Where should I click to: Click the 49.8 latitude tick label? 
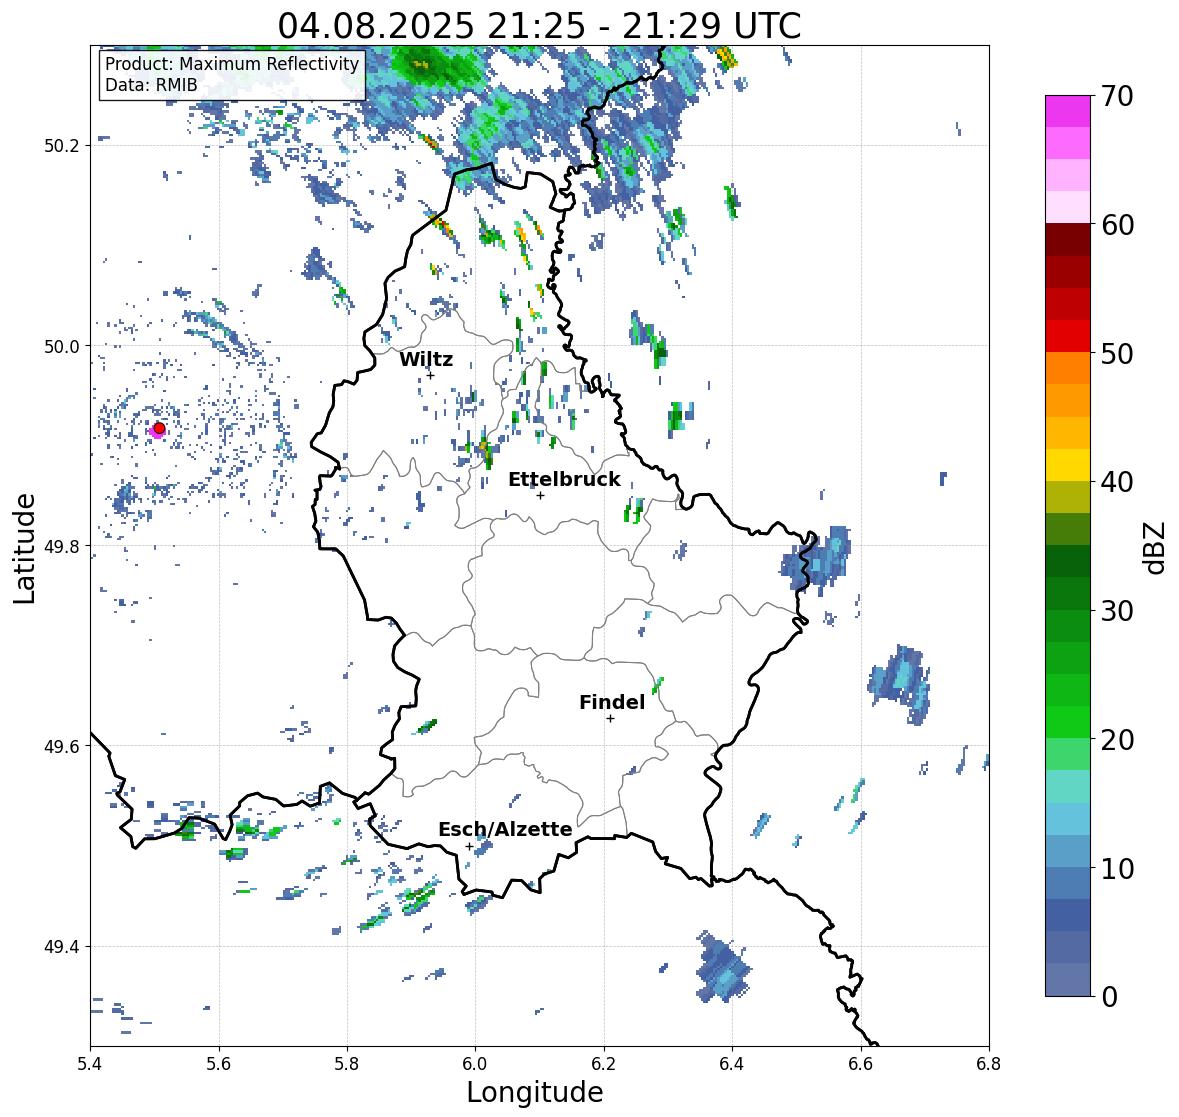(62, 546)
